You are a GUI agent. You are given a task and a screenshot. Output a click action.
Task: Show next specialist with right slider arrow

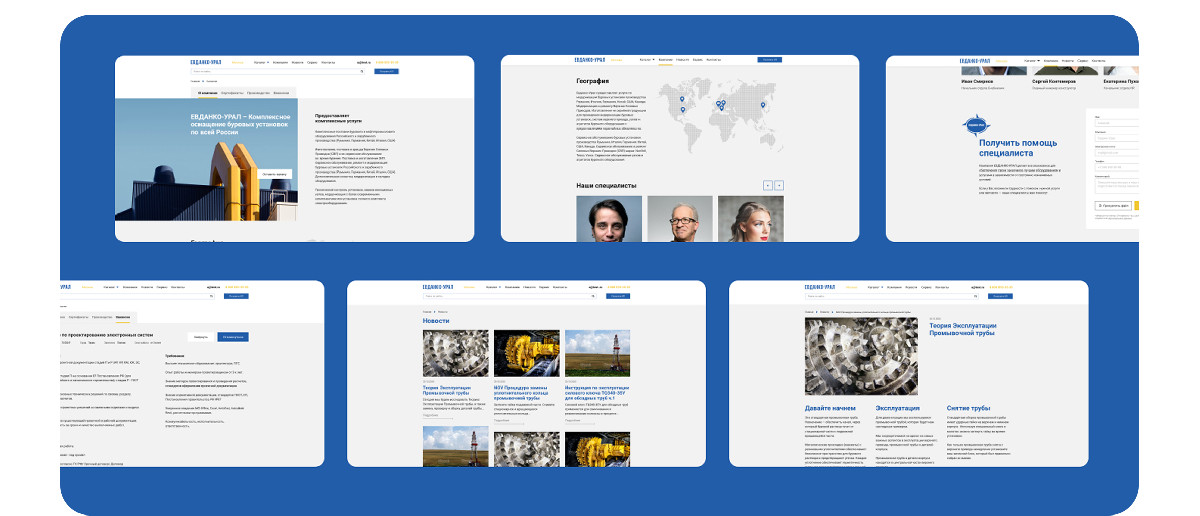click(779, 185)
